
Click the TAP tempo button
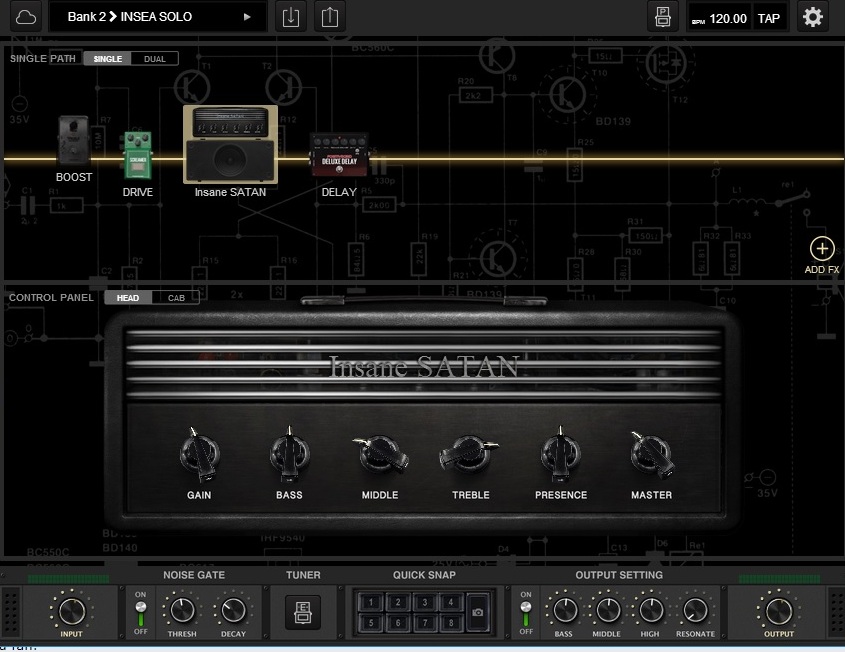click(x=768, y=18)
